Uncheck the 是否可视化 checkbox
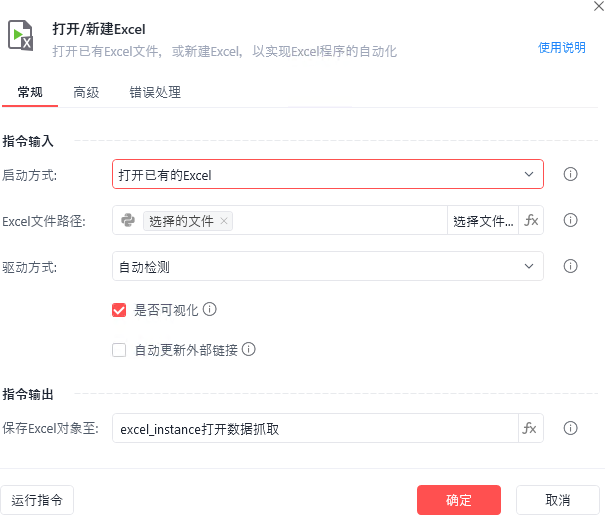 pos(119,310)
